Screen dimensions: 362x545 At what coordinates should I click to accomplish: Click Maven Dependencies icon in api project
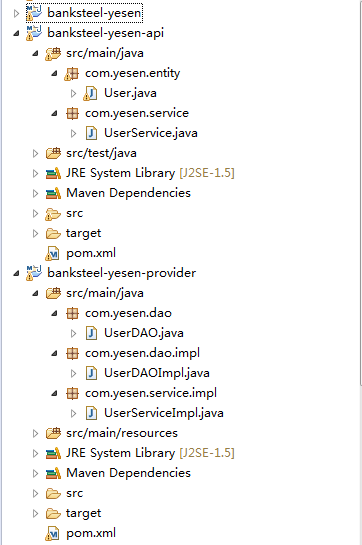coord(53,193)
